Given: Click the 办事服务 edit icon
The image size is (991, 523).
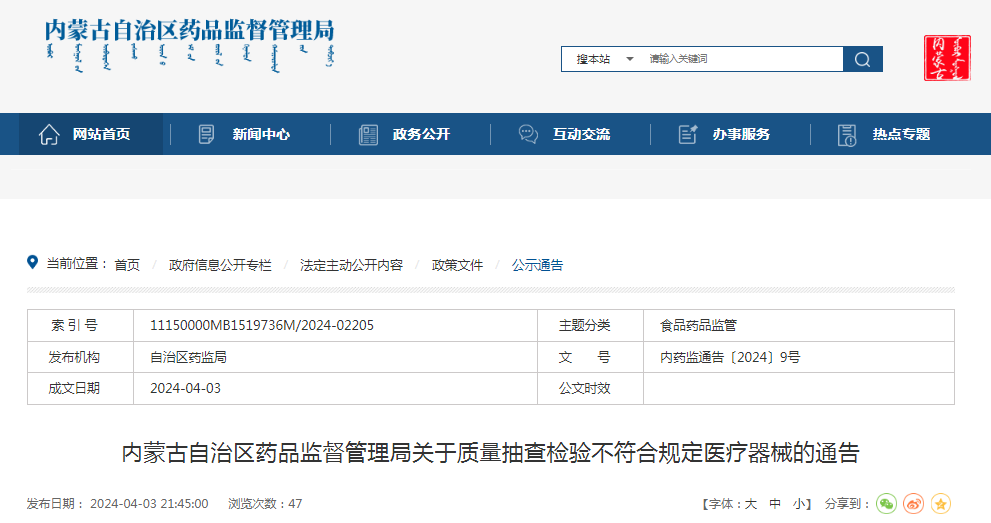Looking at the screenshot, I should coord(687,134).
